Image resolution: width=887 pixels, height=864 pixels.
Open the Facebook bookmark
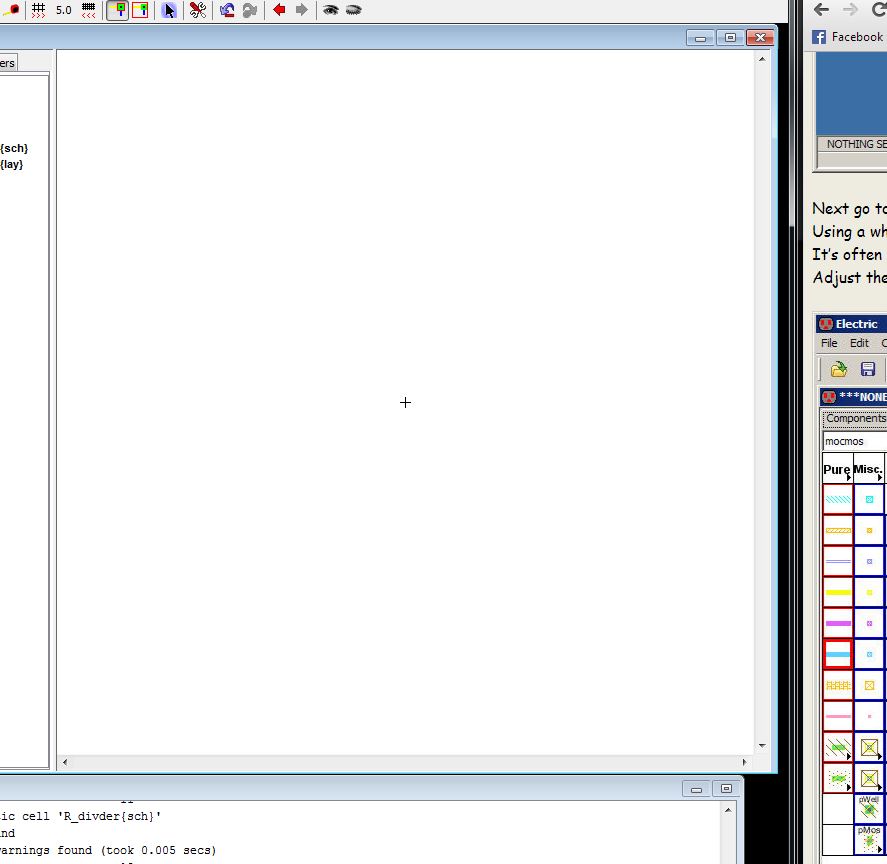[x=847, y=37]
